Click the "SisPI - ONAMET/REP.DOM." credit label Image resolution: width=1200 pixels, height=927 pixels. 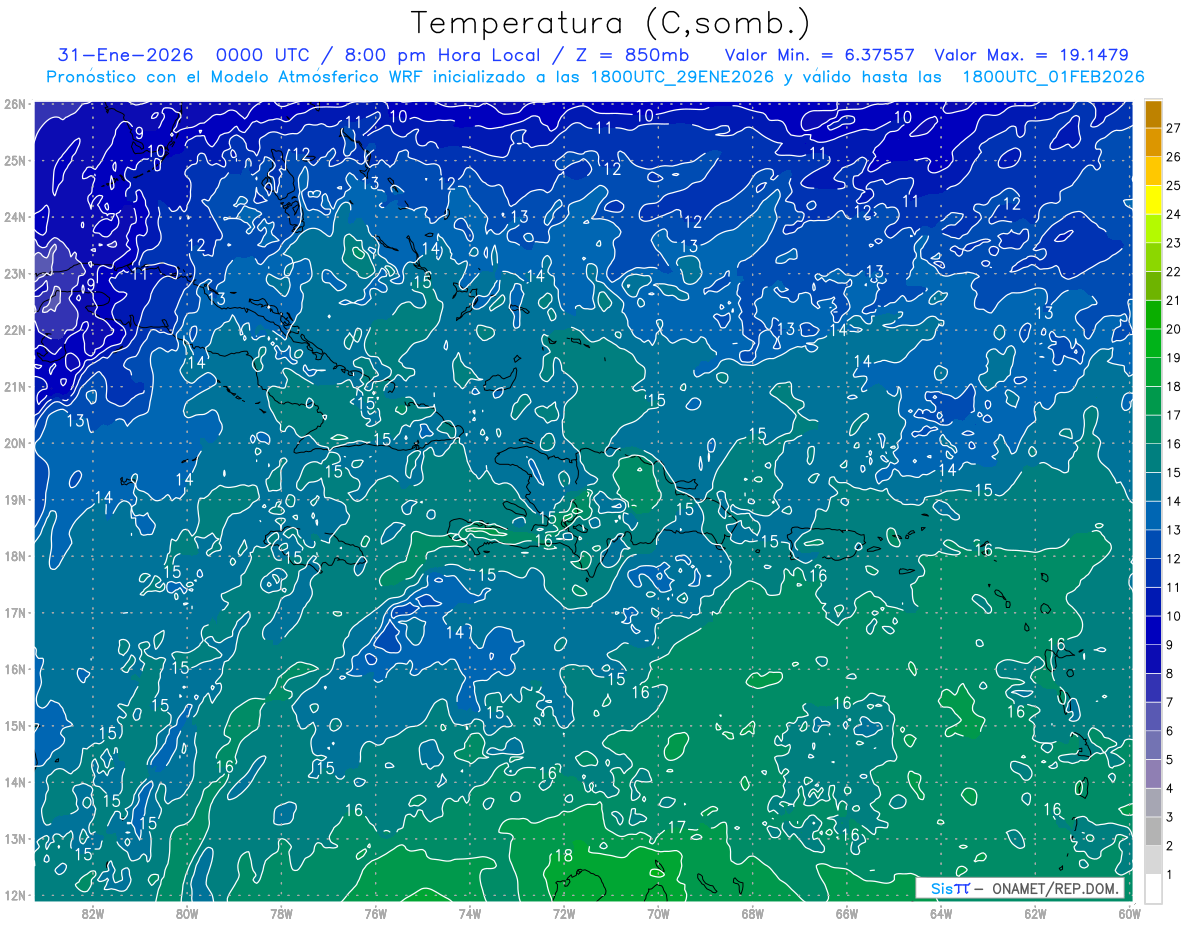(1020, 889)
